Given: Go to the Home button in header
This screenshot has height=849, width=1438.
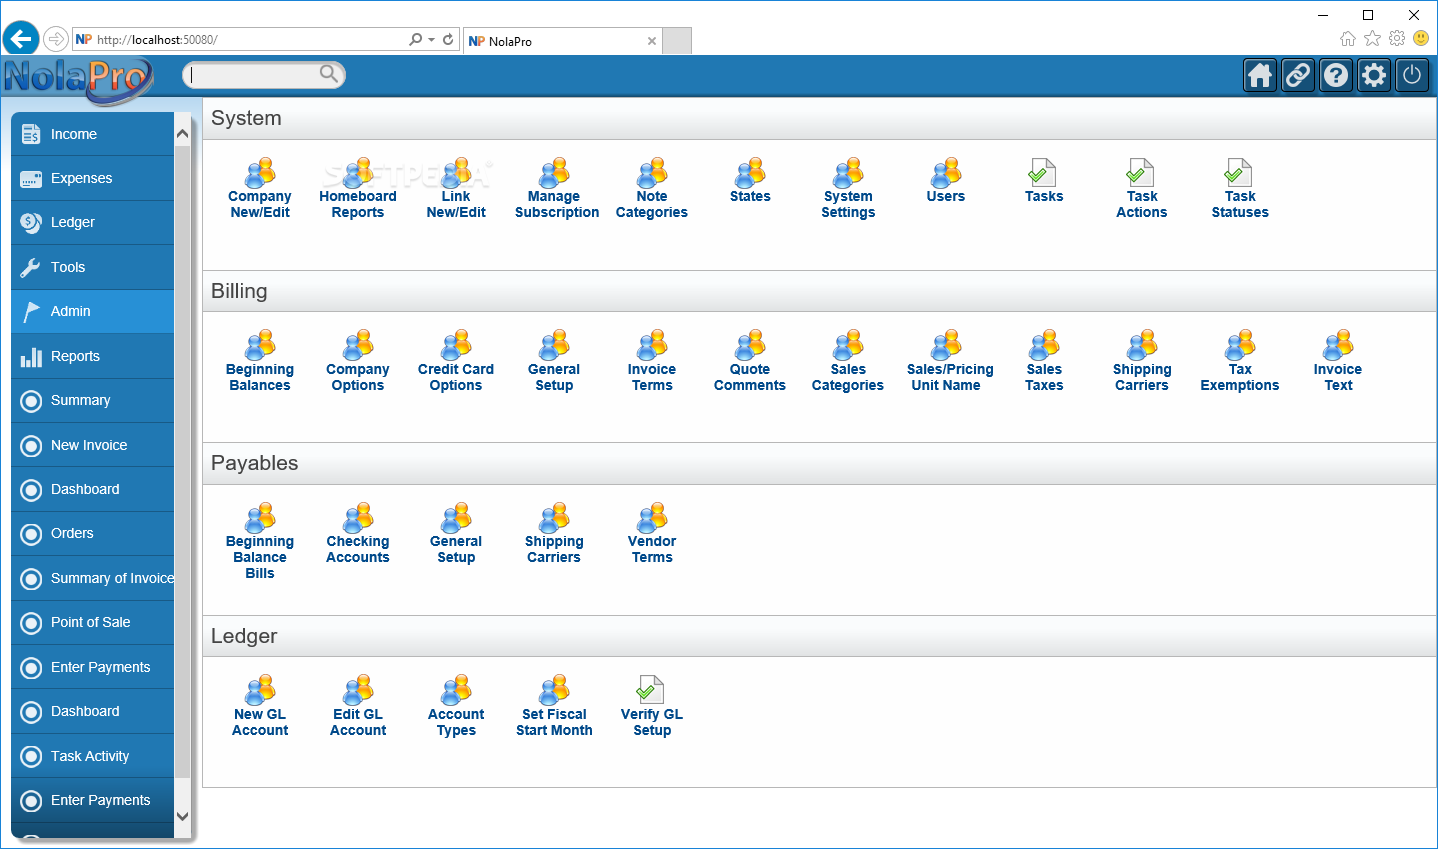Looking at the screenshot, I should coord(1260,75).
